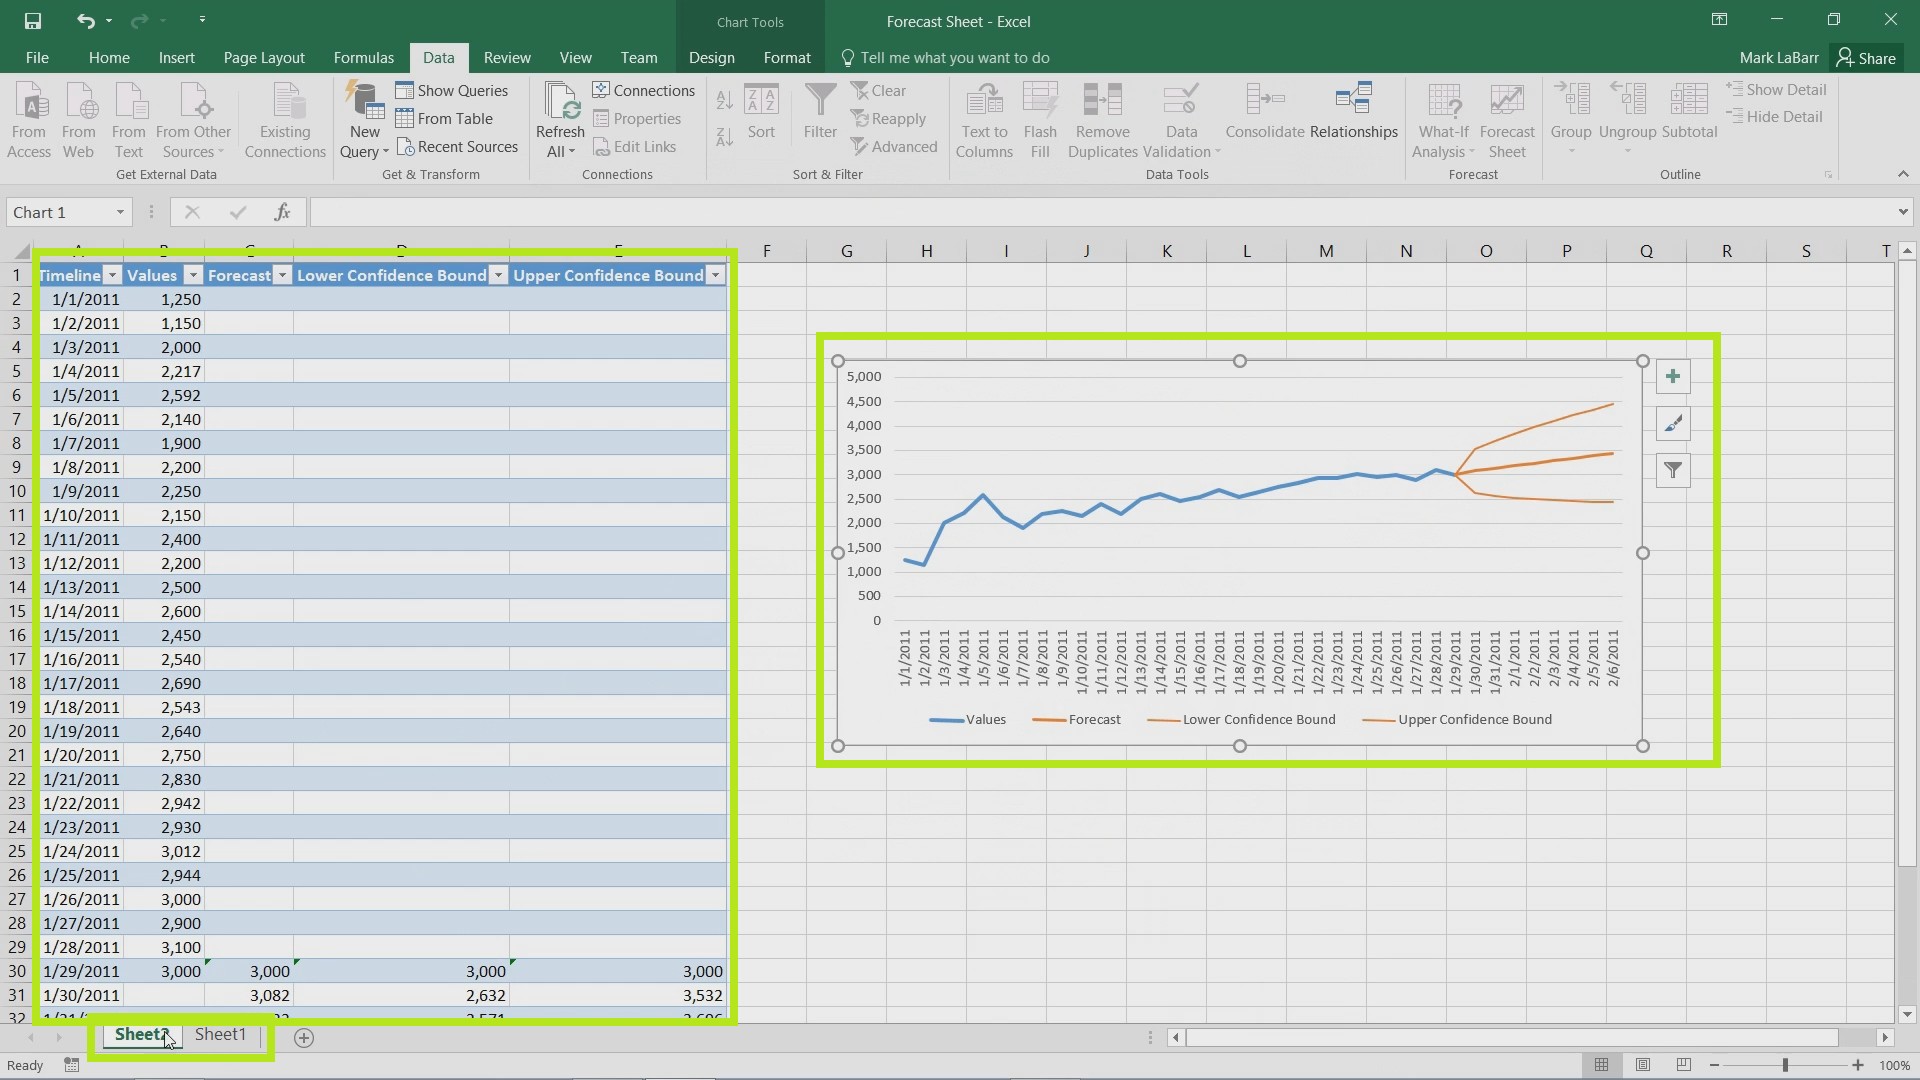The image size is (1920, 1080).
Task: Open the Forecast column filter dropdown
Action: [281, 274]
